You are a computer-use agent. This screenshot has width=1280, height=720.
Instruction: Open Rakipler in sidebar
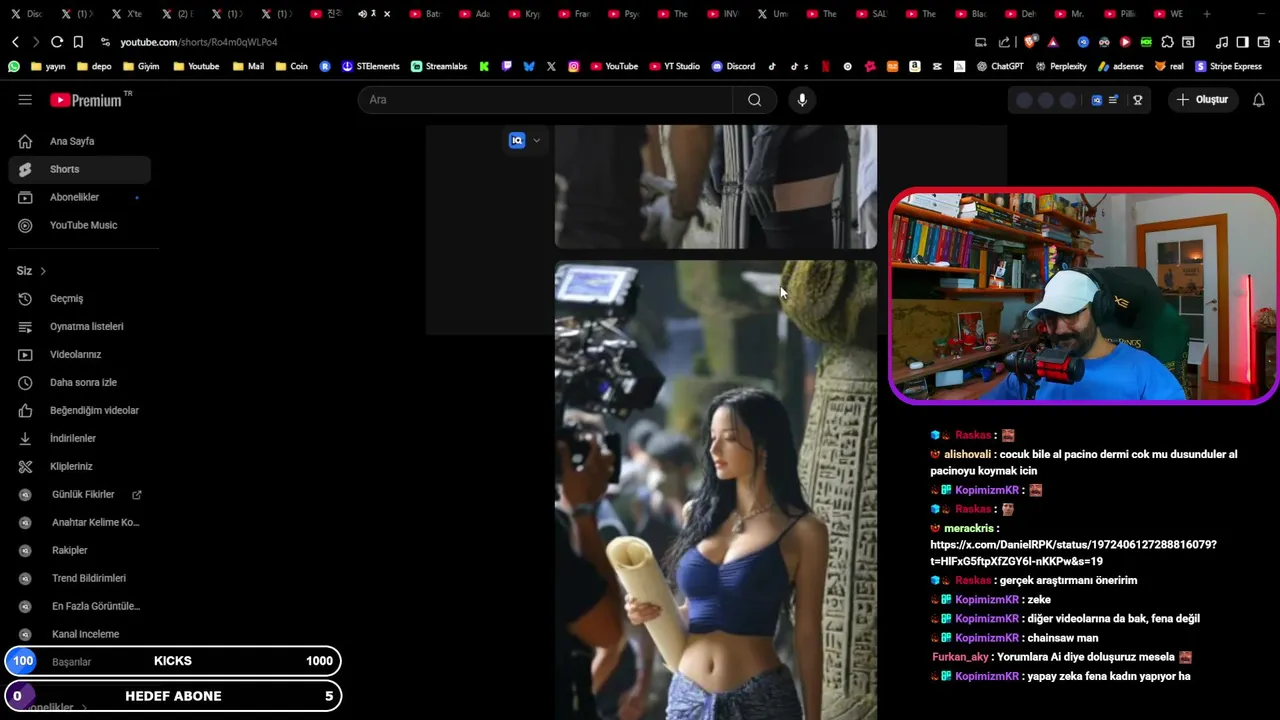(x=80, y=551)
